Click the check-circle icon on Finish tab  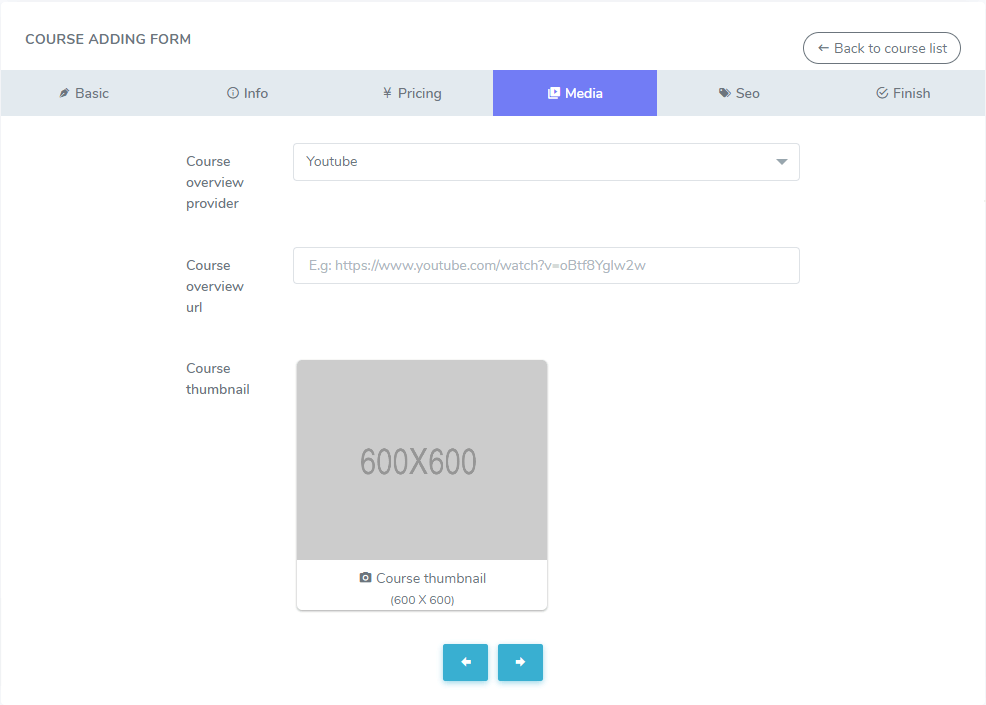[882, 93]
